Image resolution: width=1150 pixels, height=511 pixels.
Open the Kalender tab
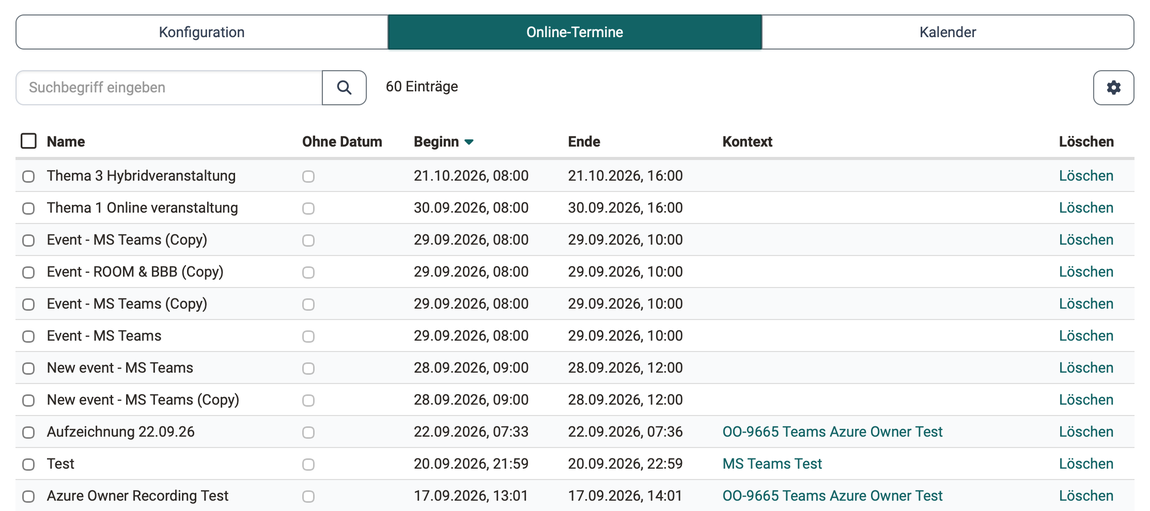[948, 32]
